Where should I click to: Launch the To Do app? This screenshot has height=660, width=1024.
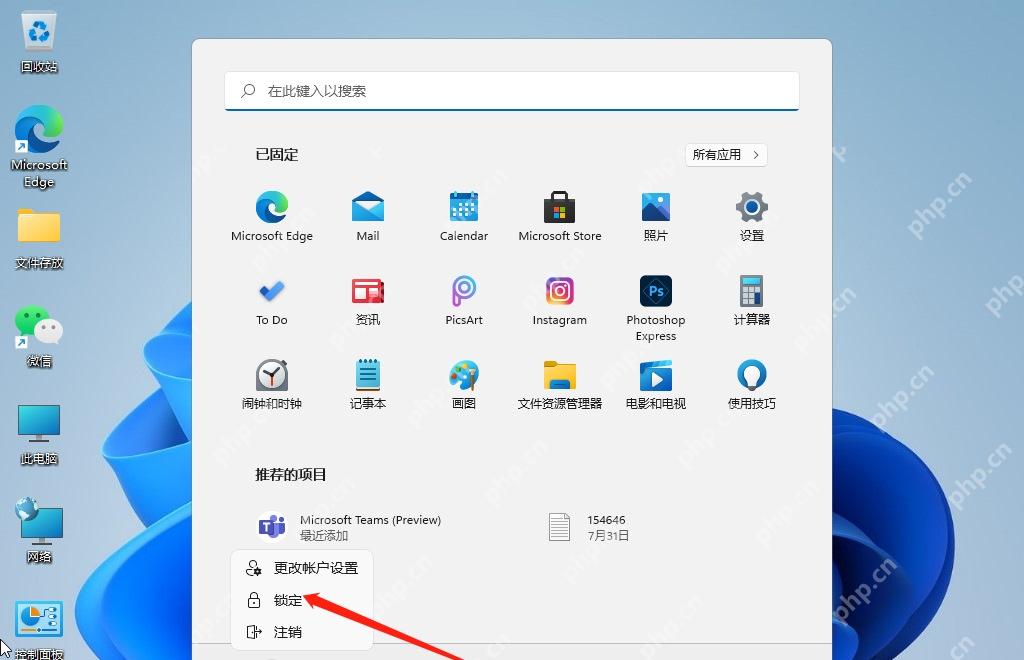(x=272, y=300)
